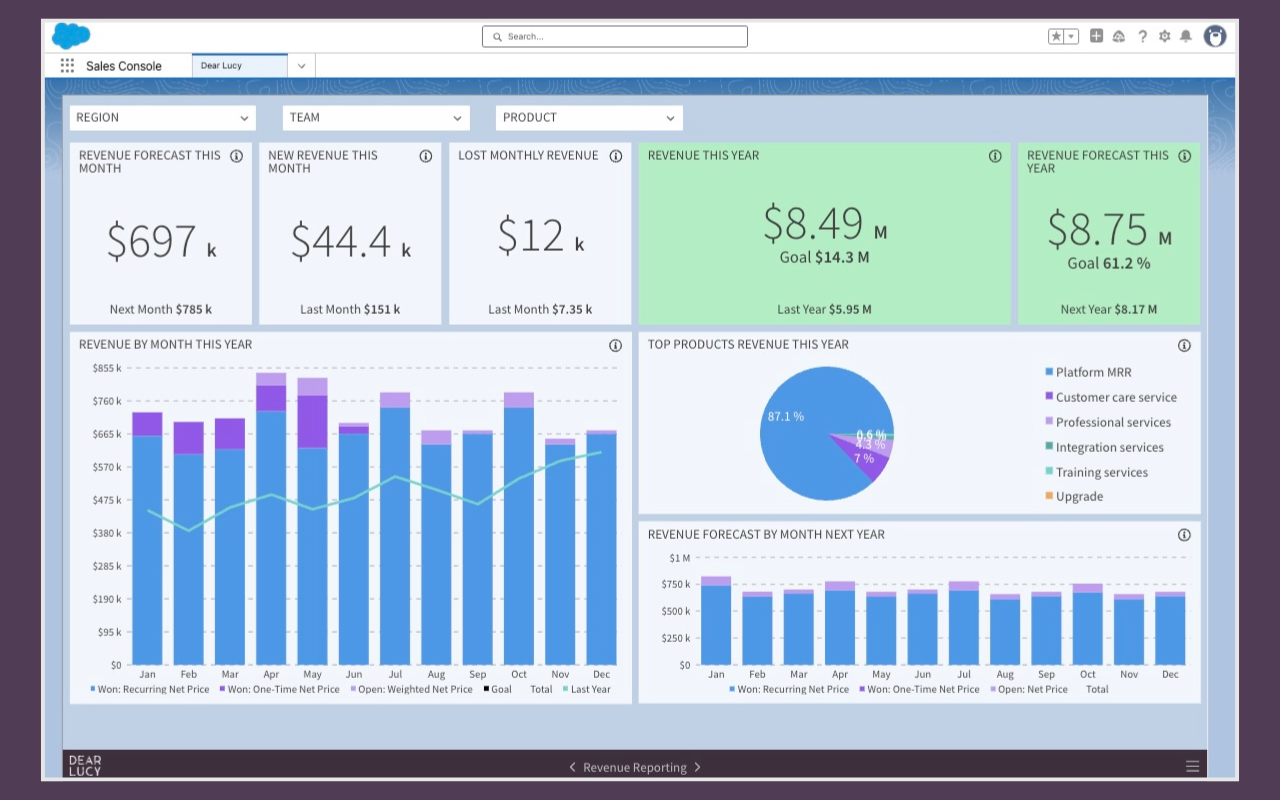Show info for Lost Monthly Revenue
This screenshot has width=1280, height=800.
(616, 156)
